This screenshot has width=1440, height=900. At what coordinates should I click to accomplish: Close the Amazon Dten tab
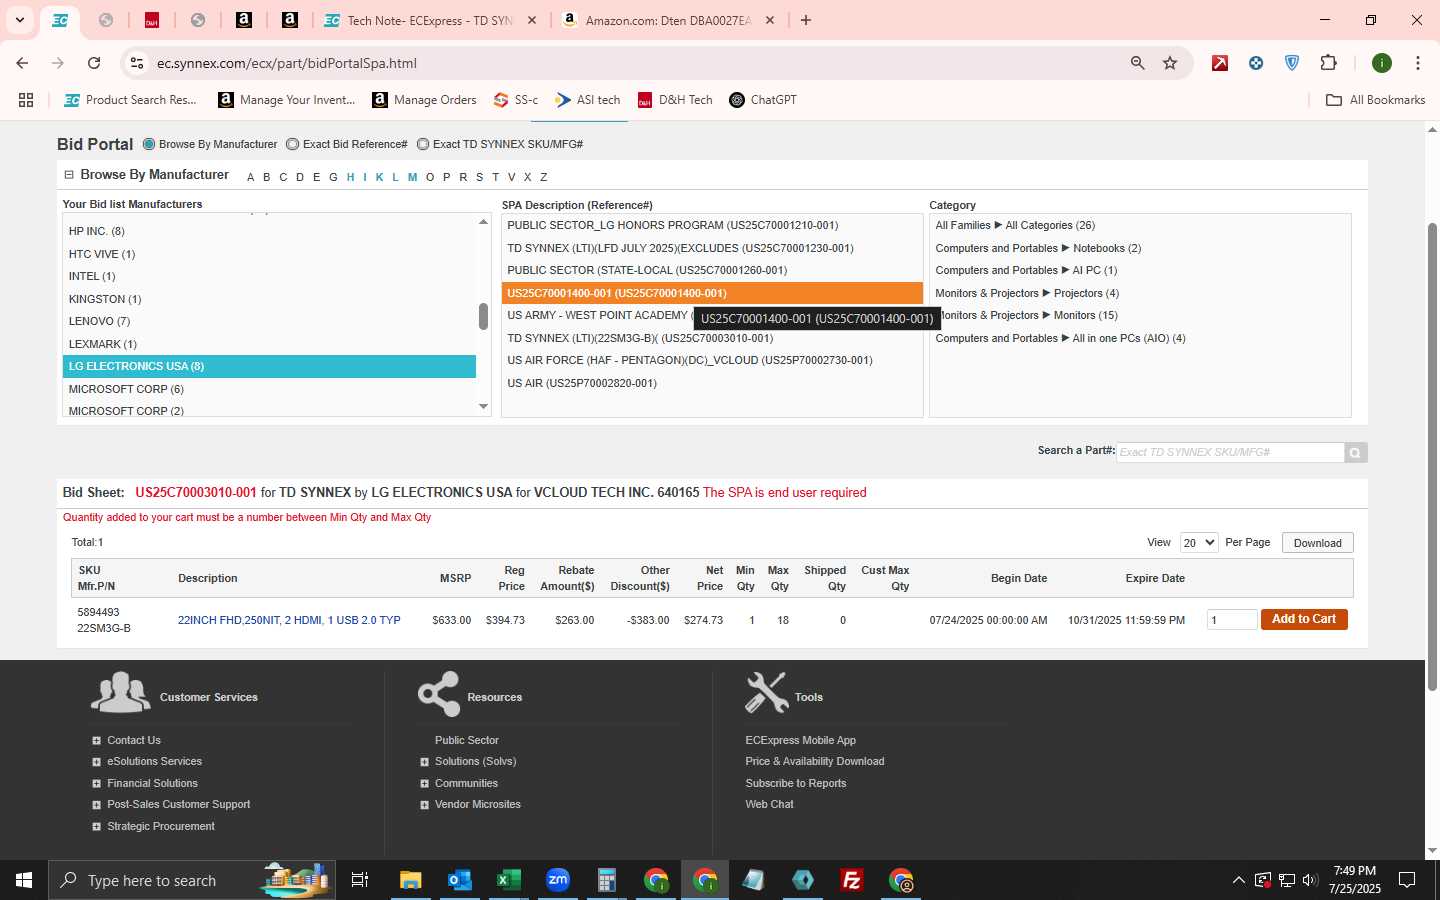point(771,20)
